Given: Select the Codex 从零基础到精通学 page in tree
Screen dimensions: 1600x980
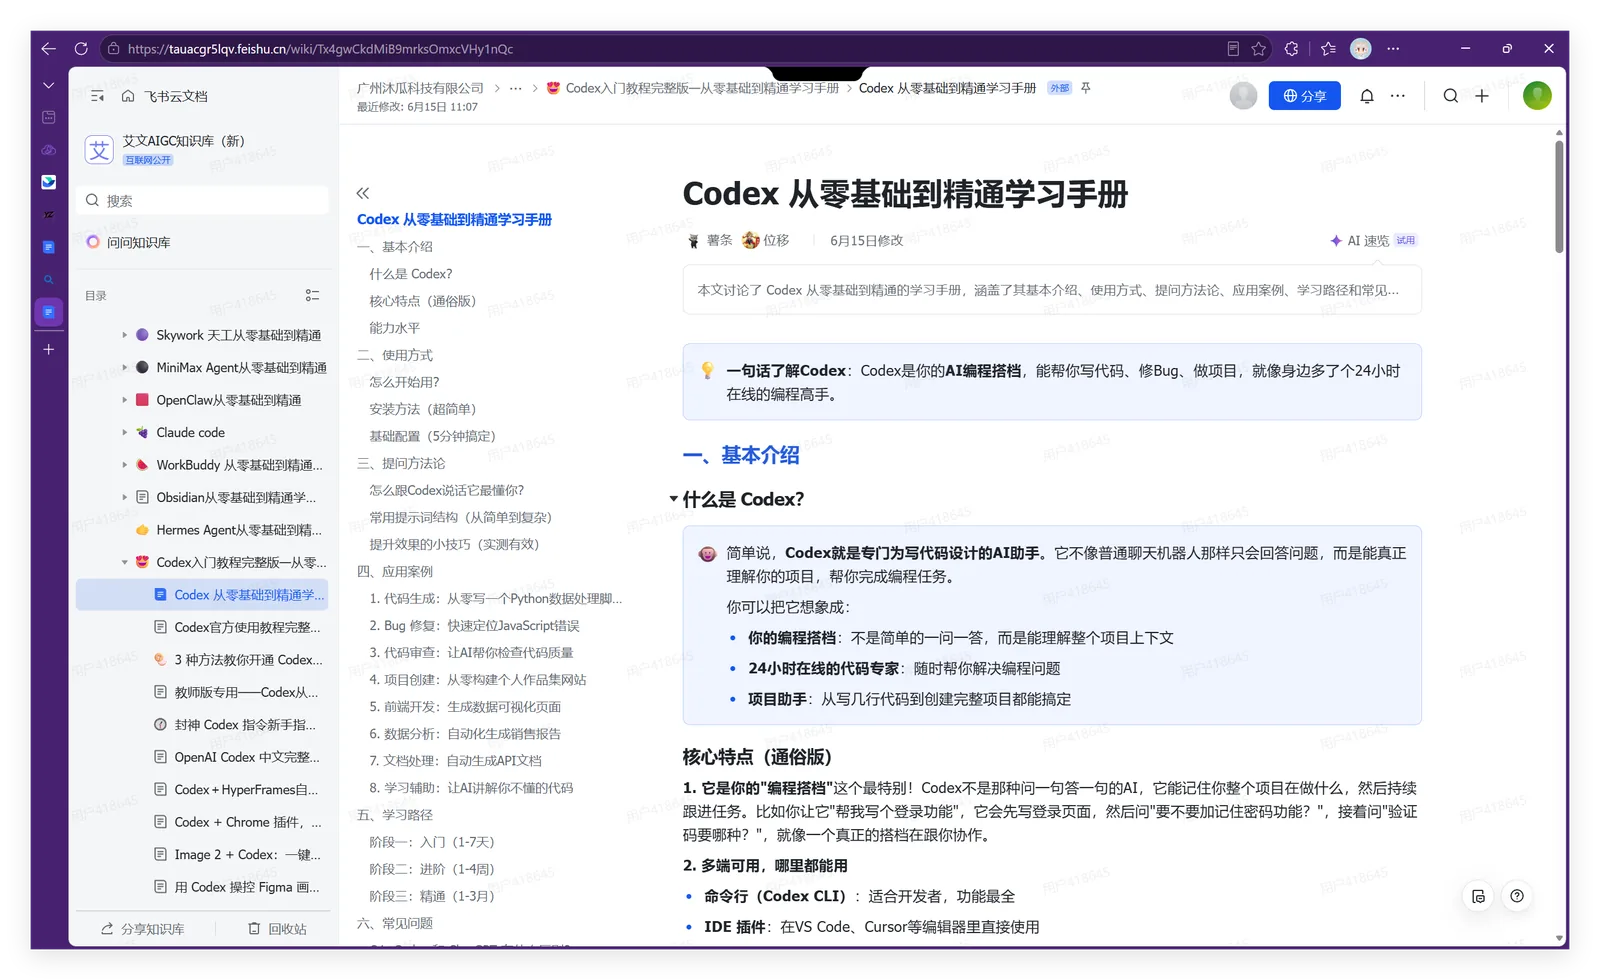Looking at the screenshot, I should [x=203, y=595].
